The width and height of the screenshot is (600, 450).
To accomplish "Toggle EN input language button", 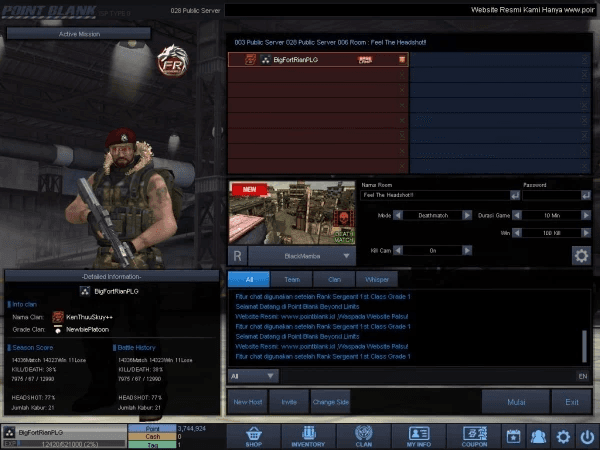I will pos(582,376).
